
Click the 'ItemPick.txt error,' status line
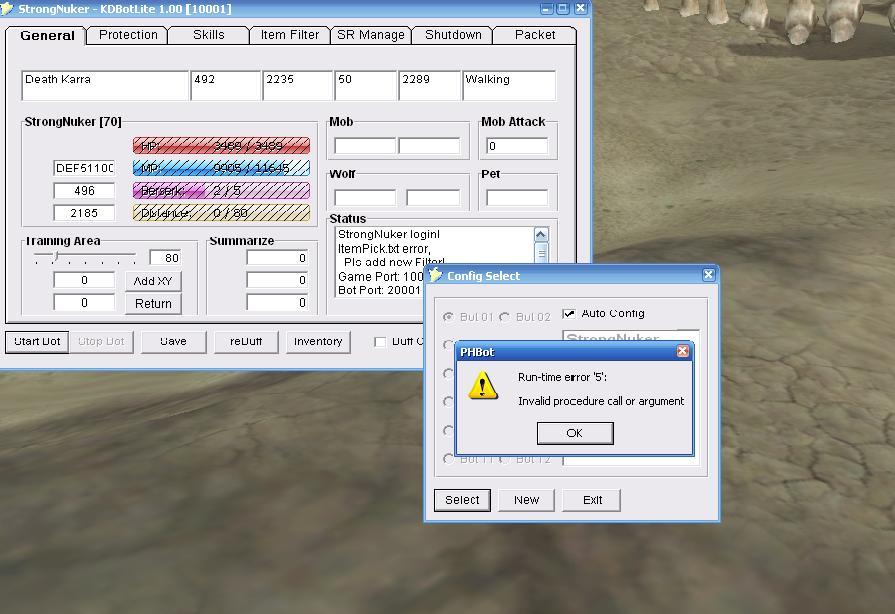(x=384, y=249)
